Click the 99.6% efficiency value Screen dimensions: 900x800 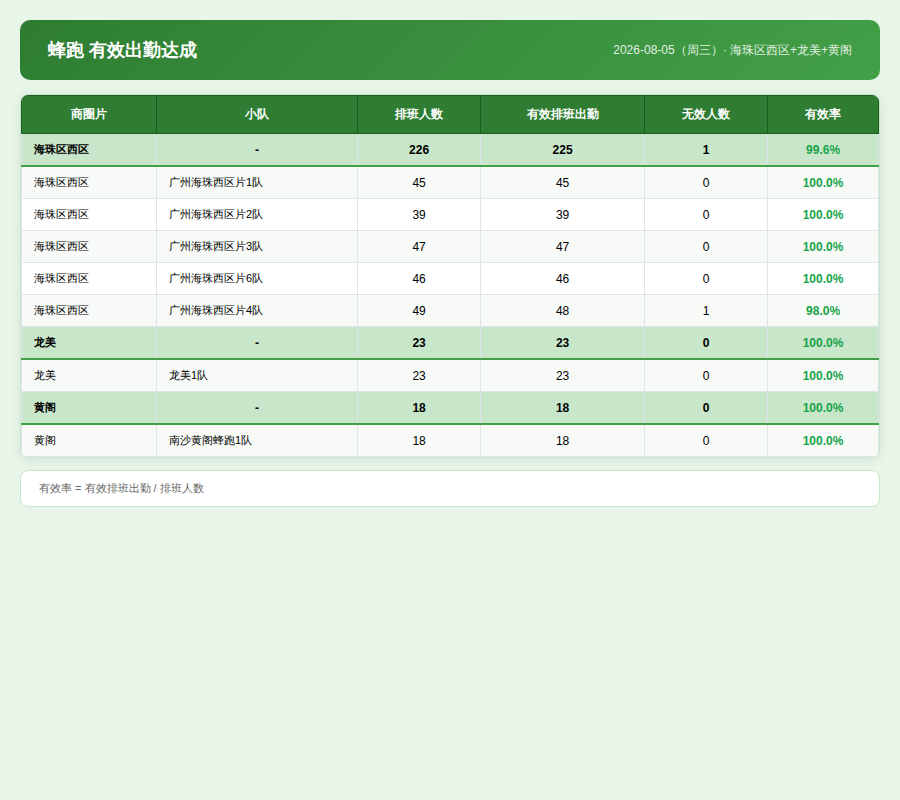[x=823, y=150]
